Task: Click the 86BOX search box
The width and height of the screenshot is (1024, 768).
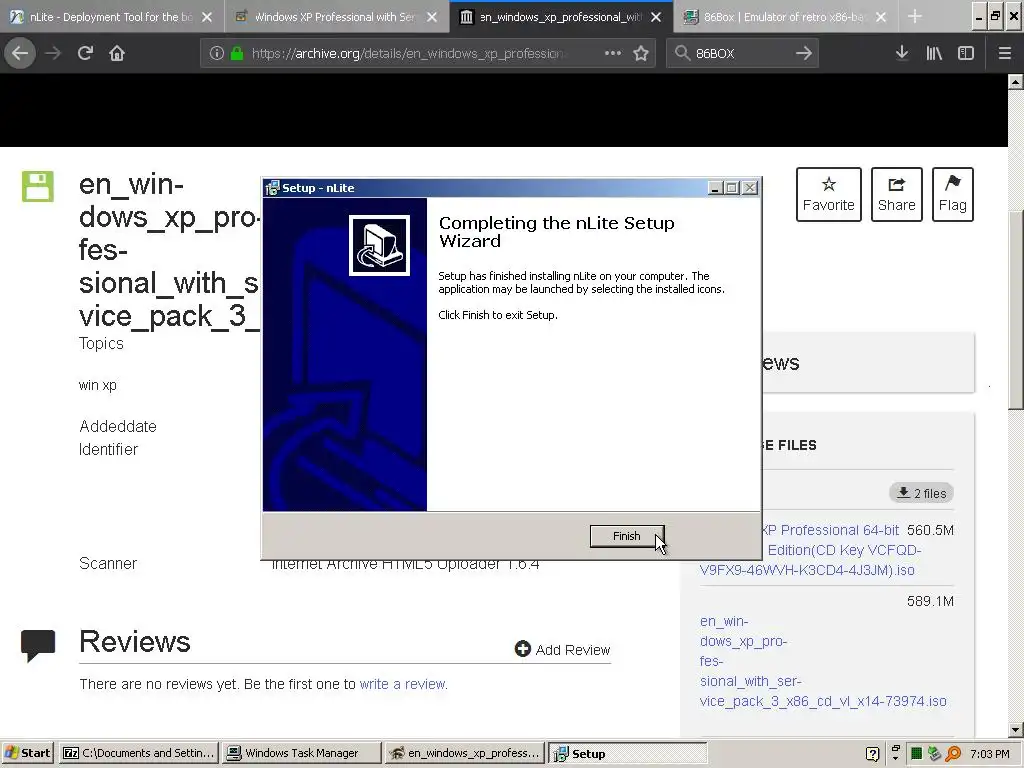Action: pos(741,54)
